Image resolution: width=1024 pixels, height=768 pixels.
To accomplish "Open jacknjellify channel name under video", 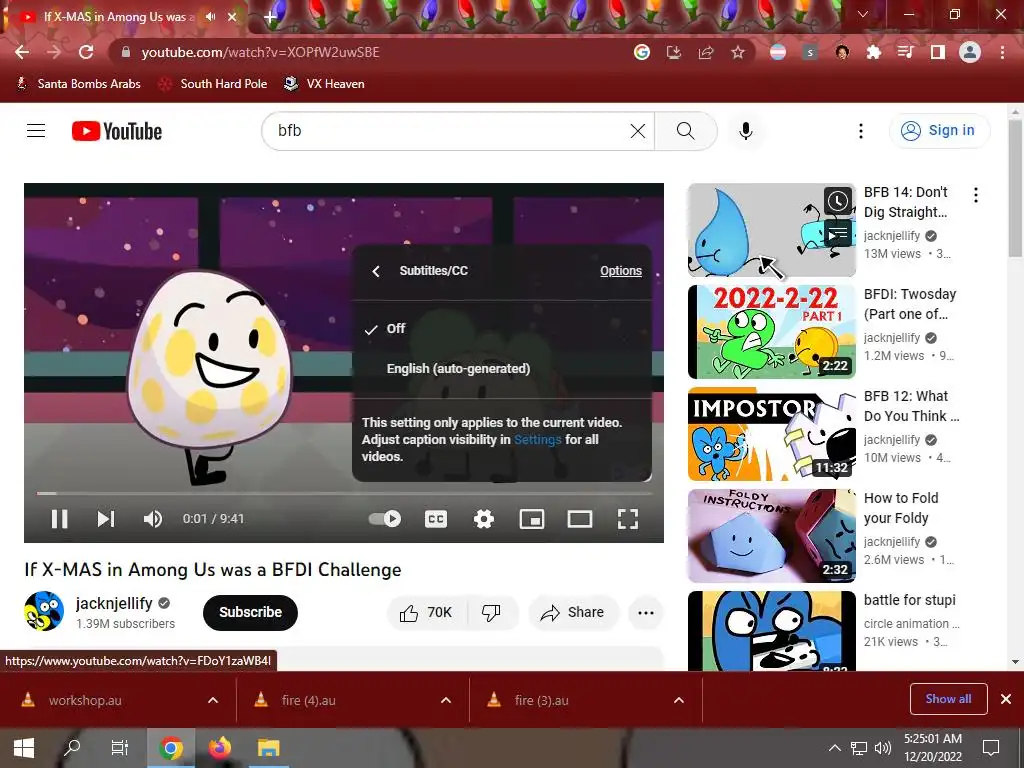I will click(x=114, y=603).
